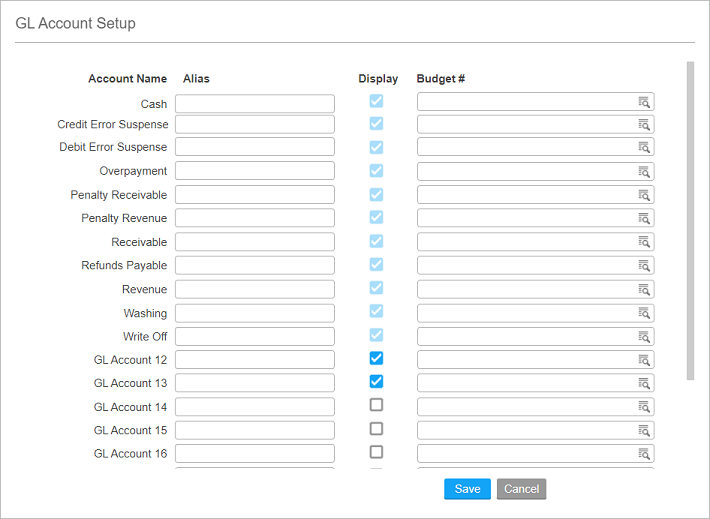Image resolution: width=710 pixels, height=519 pixels.
Task: Cancel the GL Account Setup dialog
Action: click(521, 489)
